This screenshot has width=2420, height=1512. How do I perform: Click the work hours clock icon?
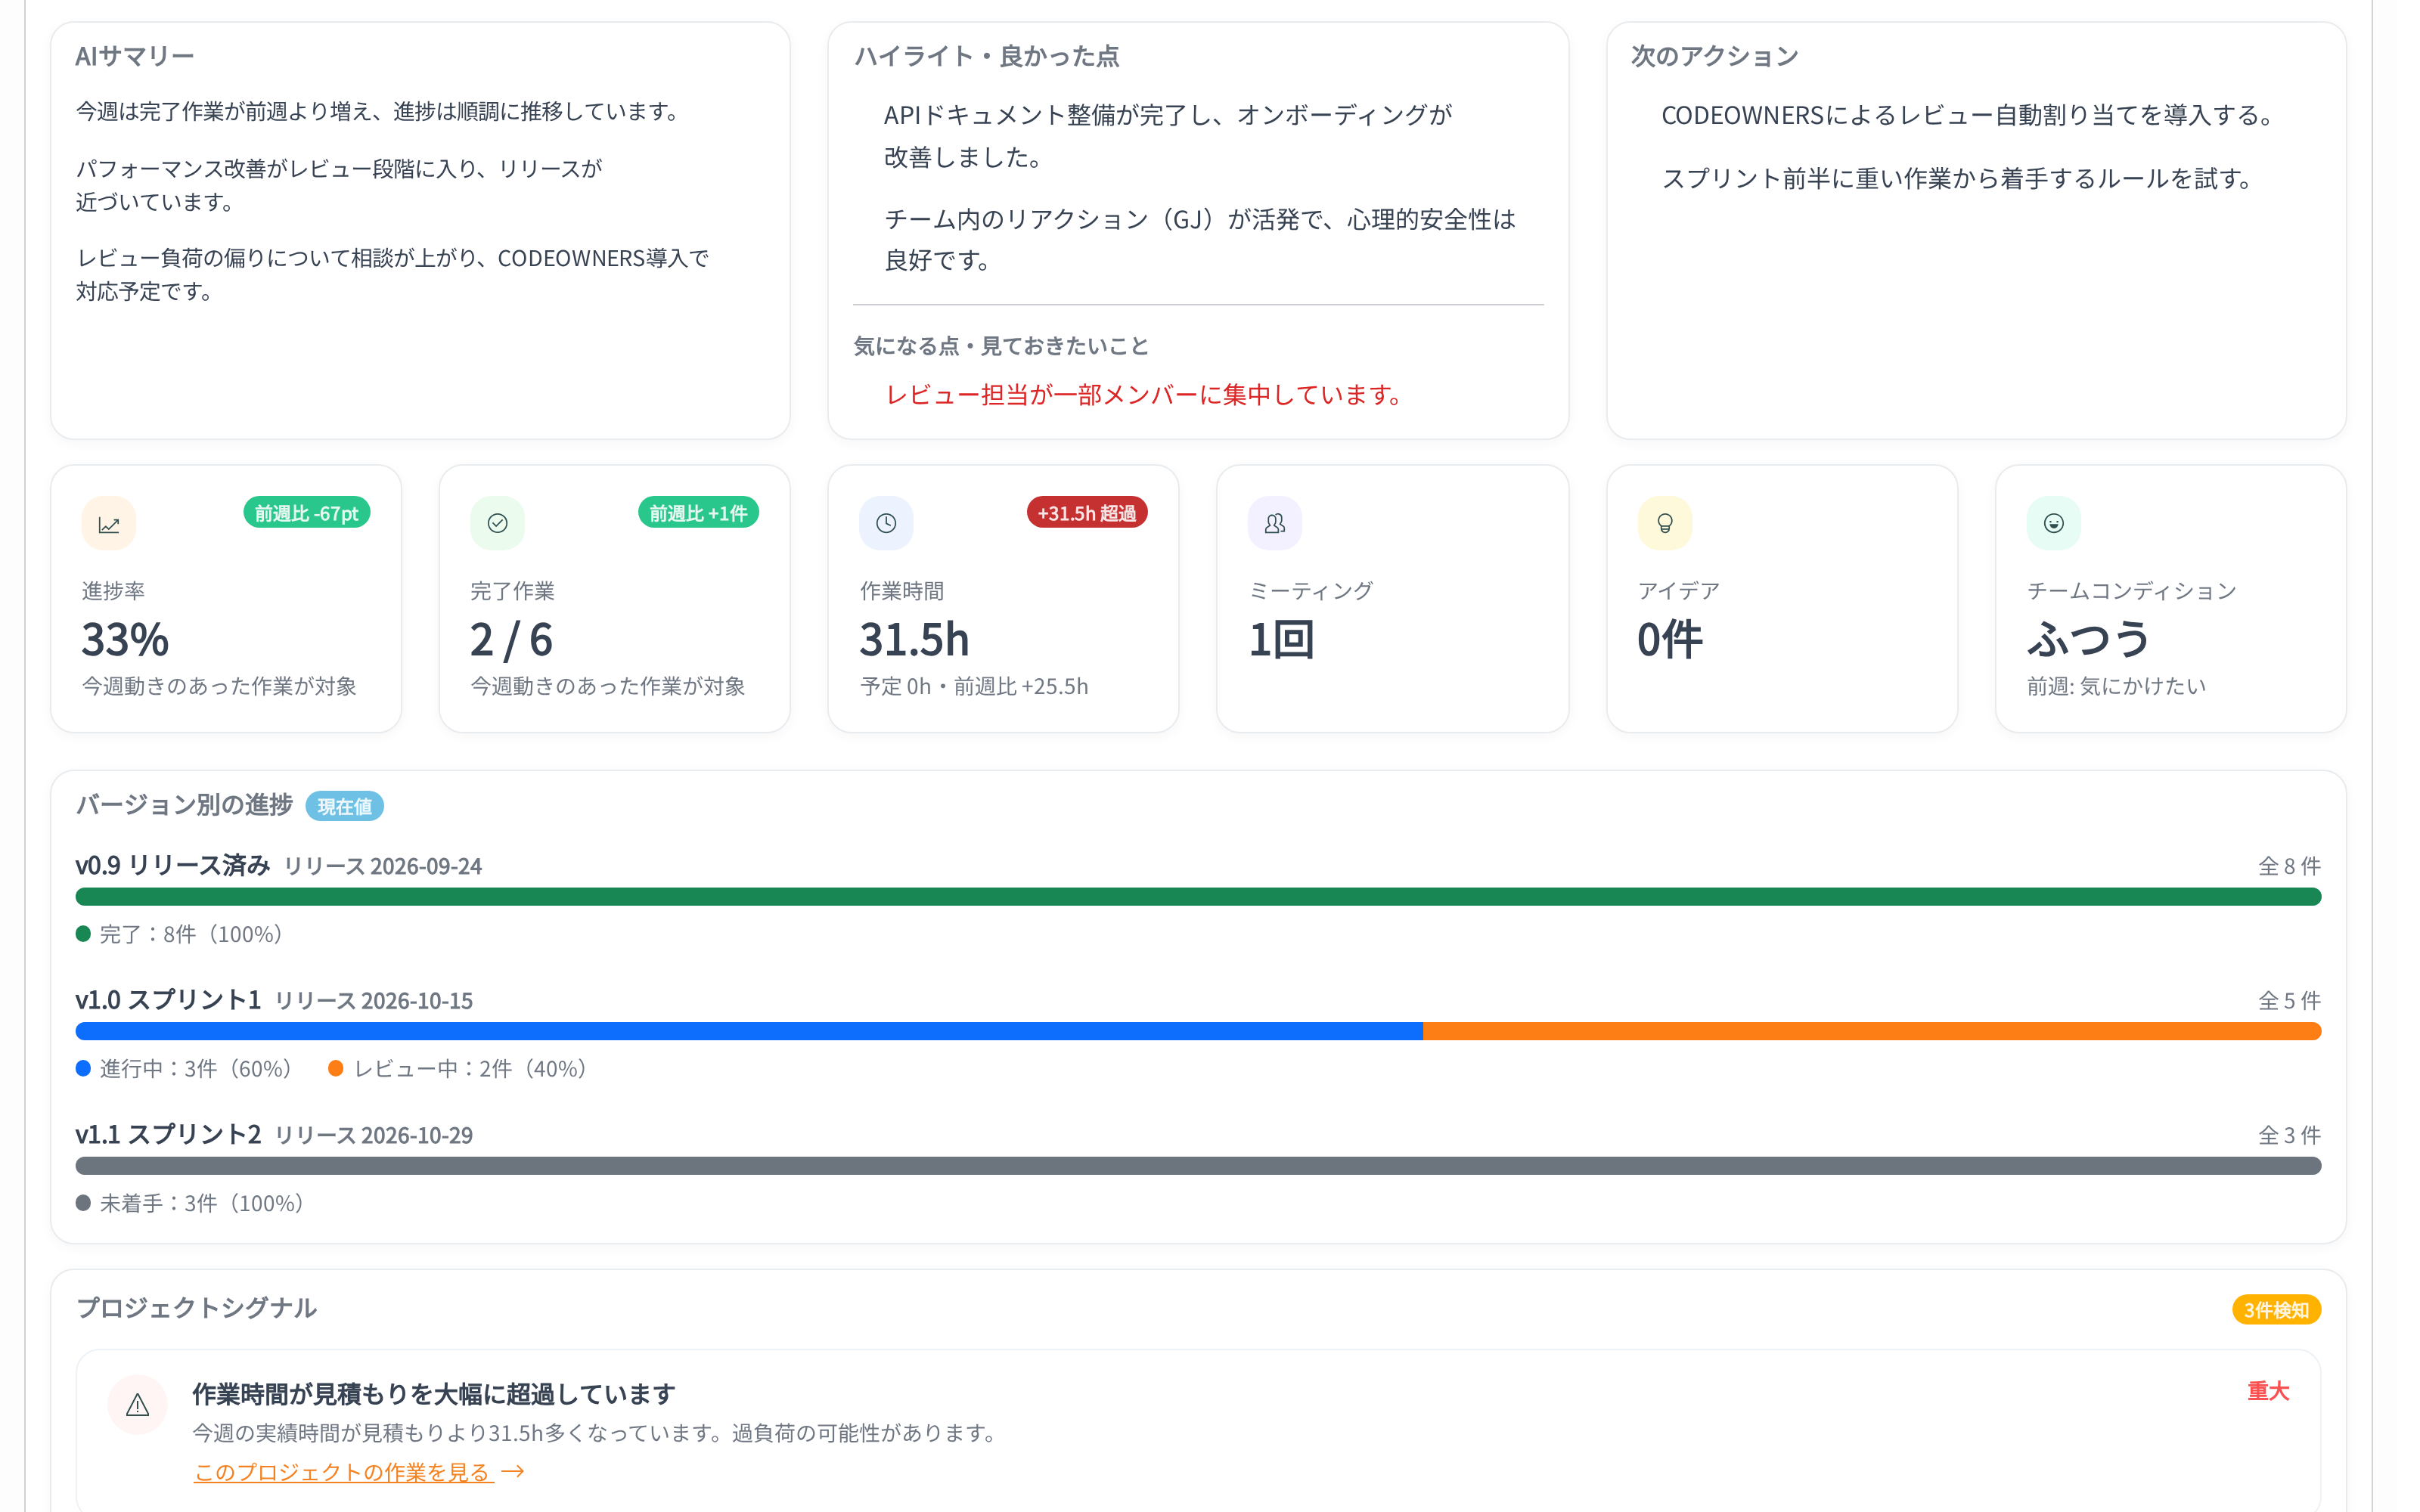click(x=886, y=524)
